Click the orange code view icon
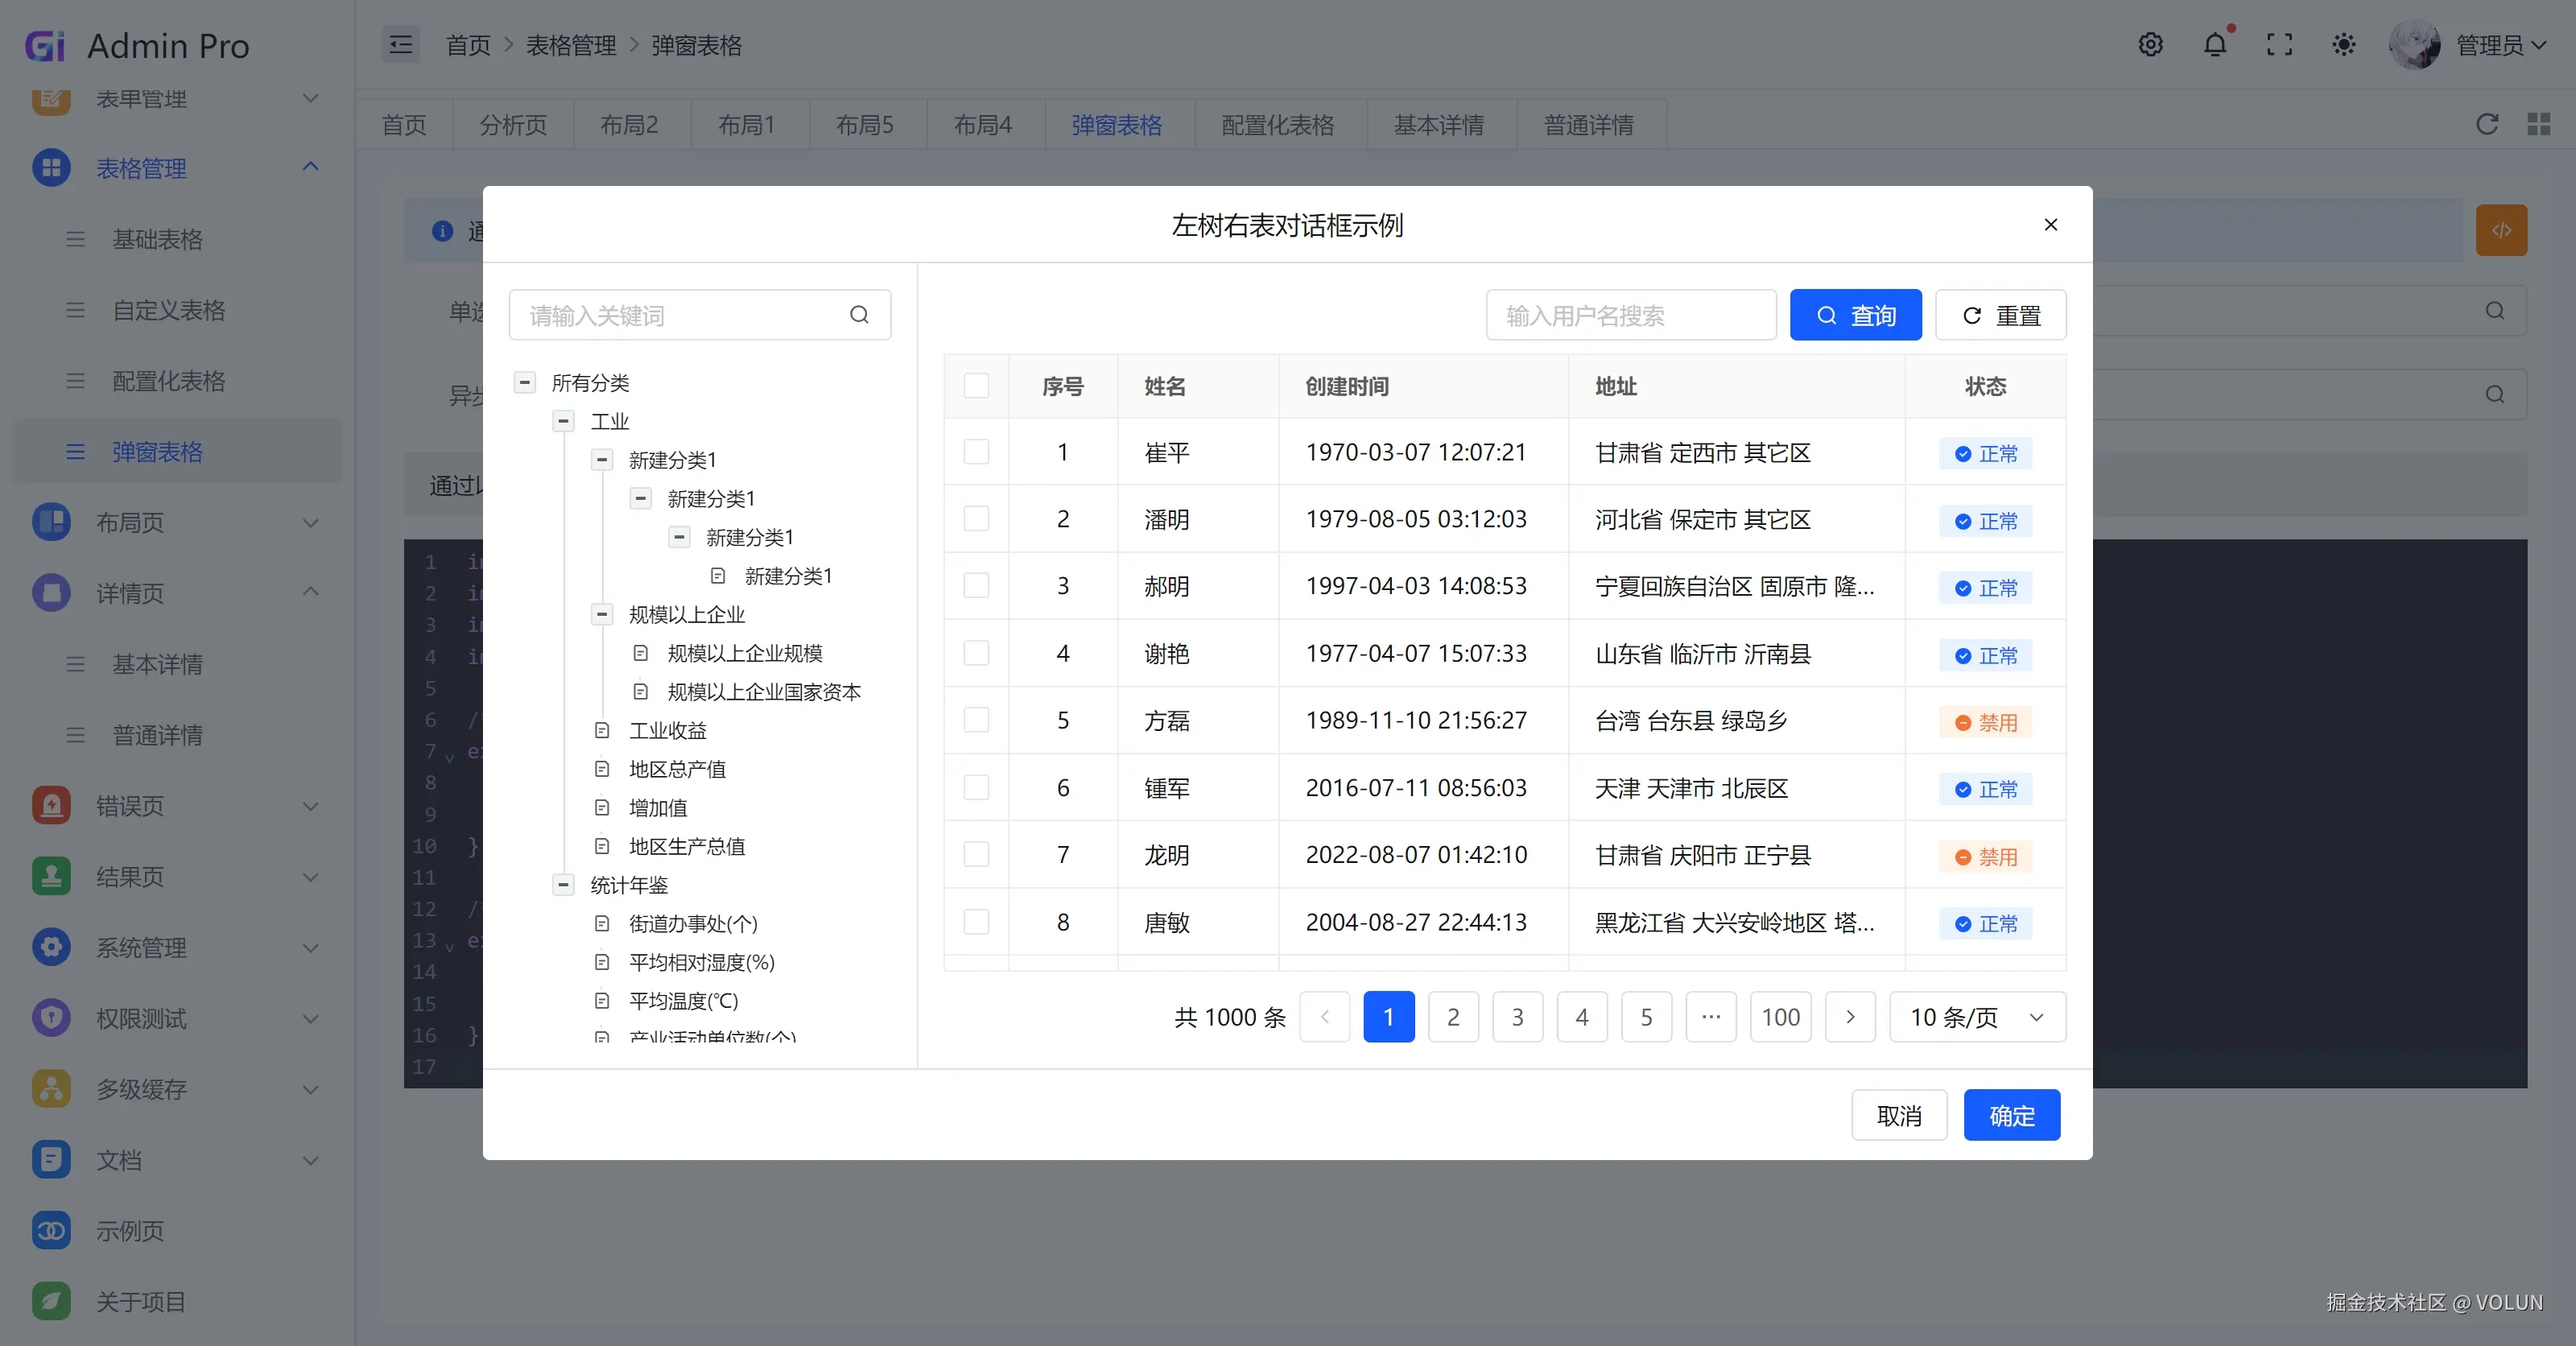The width and height of the screenshot is (2576, 1346). (2501, 230)
